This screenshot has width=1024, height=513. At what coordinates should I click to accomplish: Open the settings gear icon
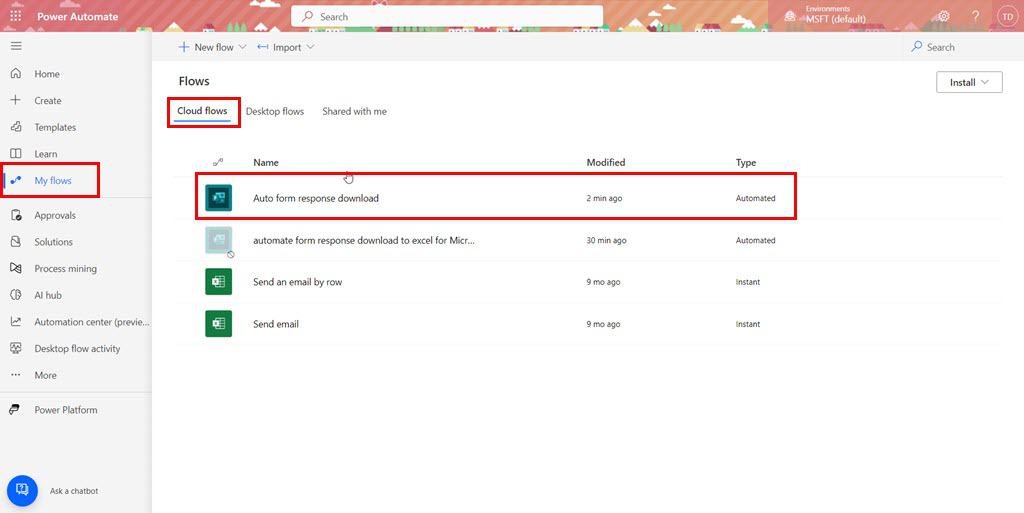coord(944,16)
